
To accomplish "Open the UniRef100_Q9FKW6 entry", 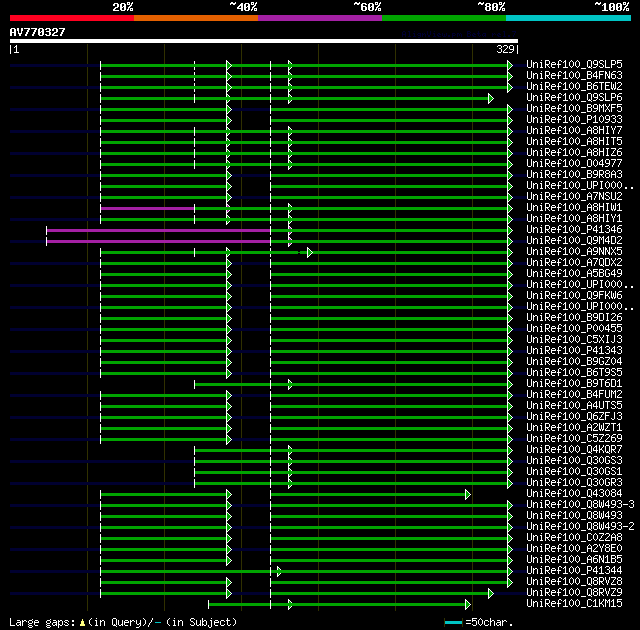I will [574, 296].
